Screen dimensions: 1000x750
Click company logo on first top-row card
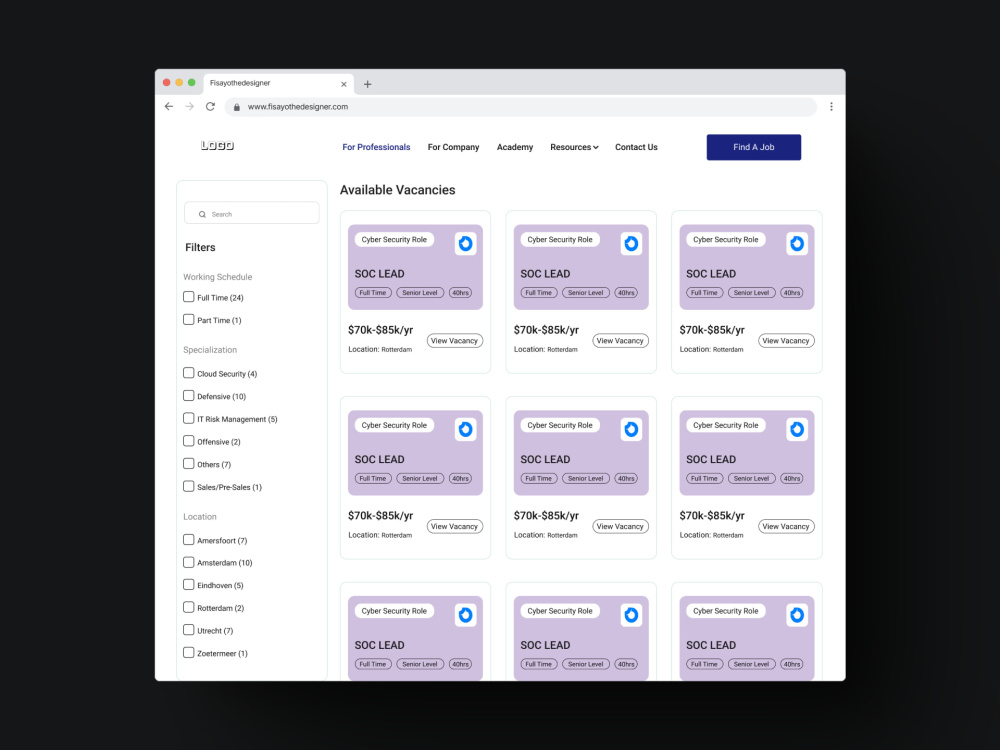click(466, 244)
